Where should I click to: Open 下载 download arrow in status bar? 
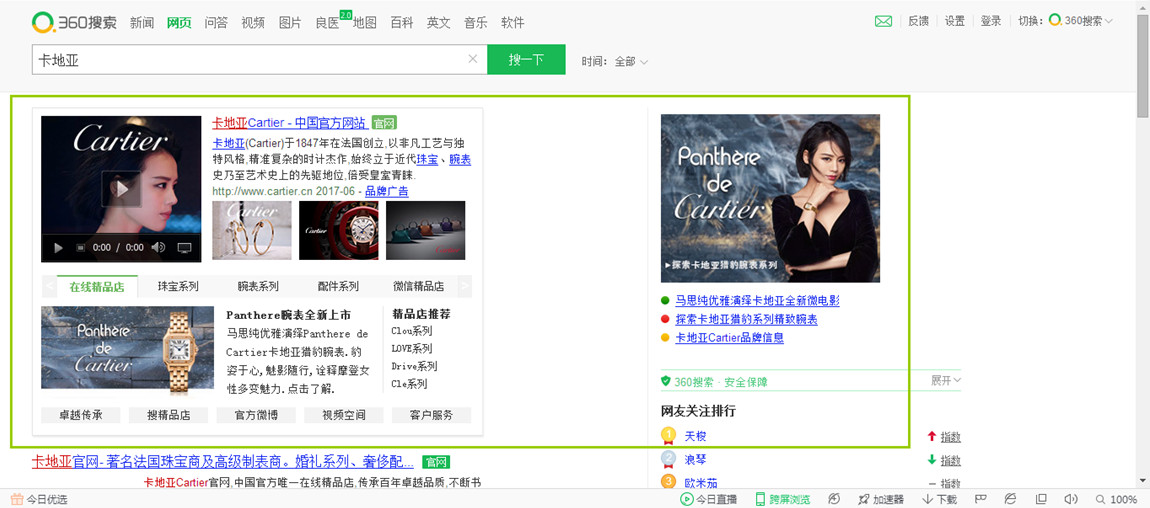pos(939,499)
